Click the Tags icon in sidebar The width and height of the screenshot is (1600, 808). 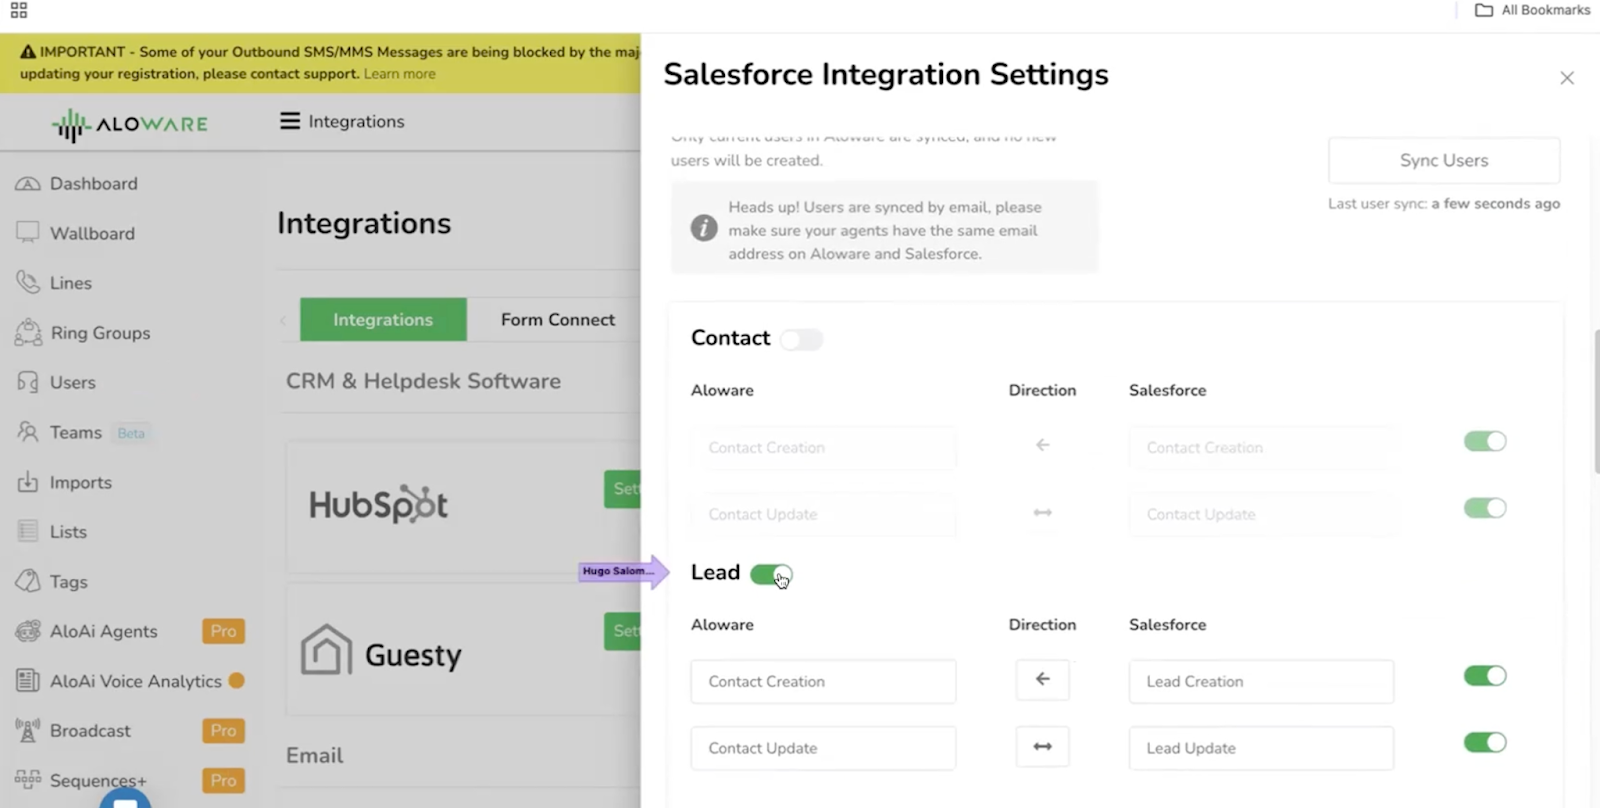click(28, 581)
